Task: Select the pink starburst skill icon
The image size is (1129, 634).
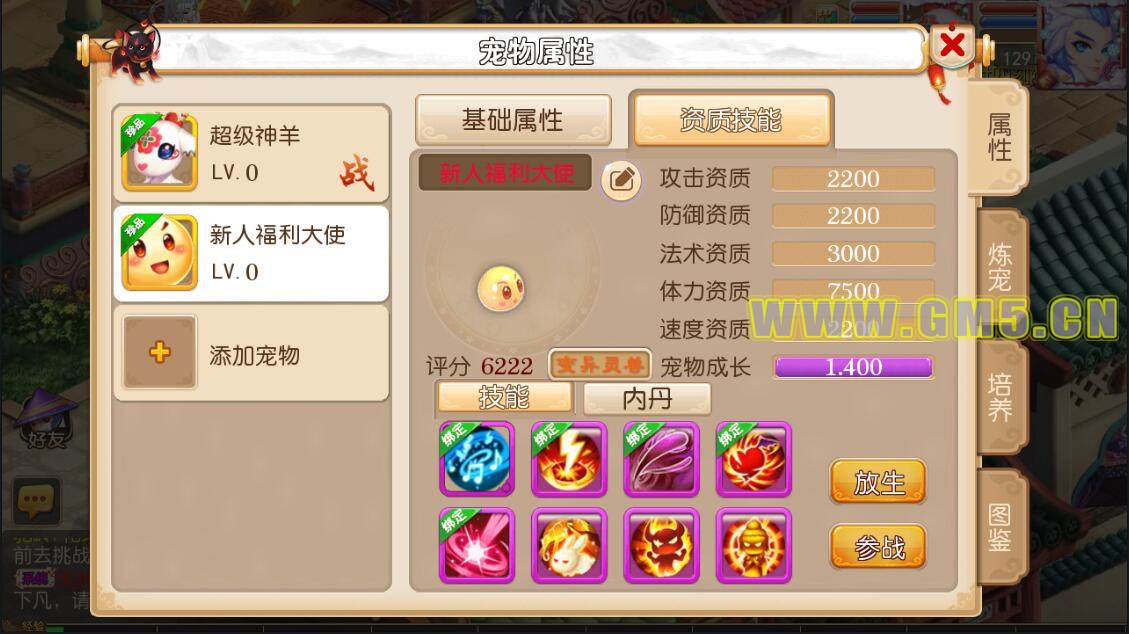Action: coord(477,545)
